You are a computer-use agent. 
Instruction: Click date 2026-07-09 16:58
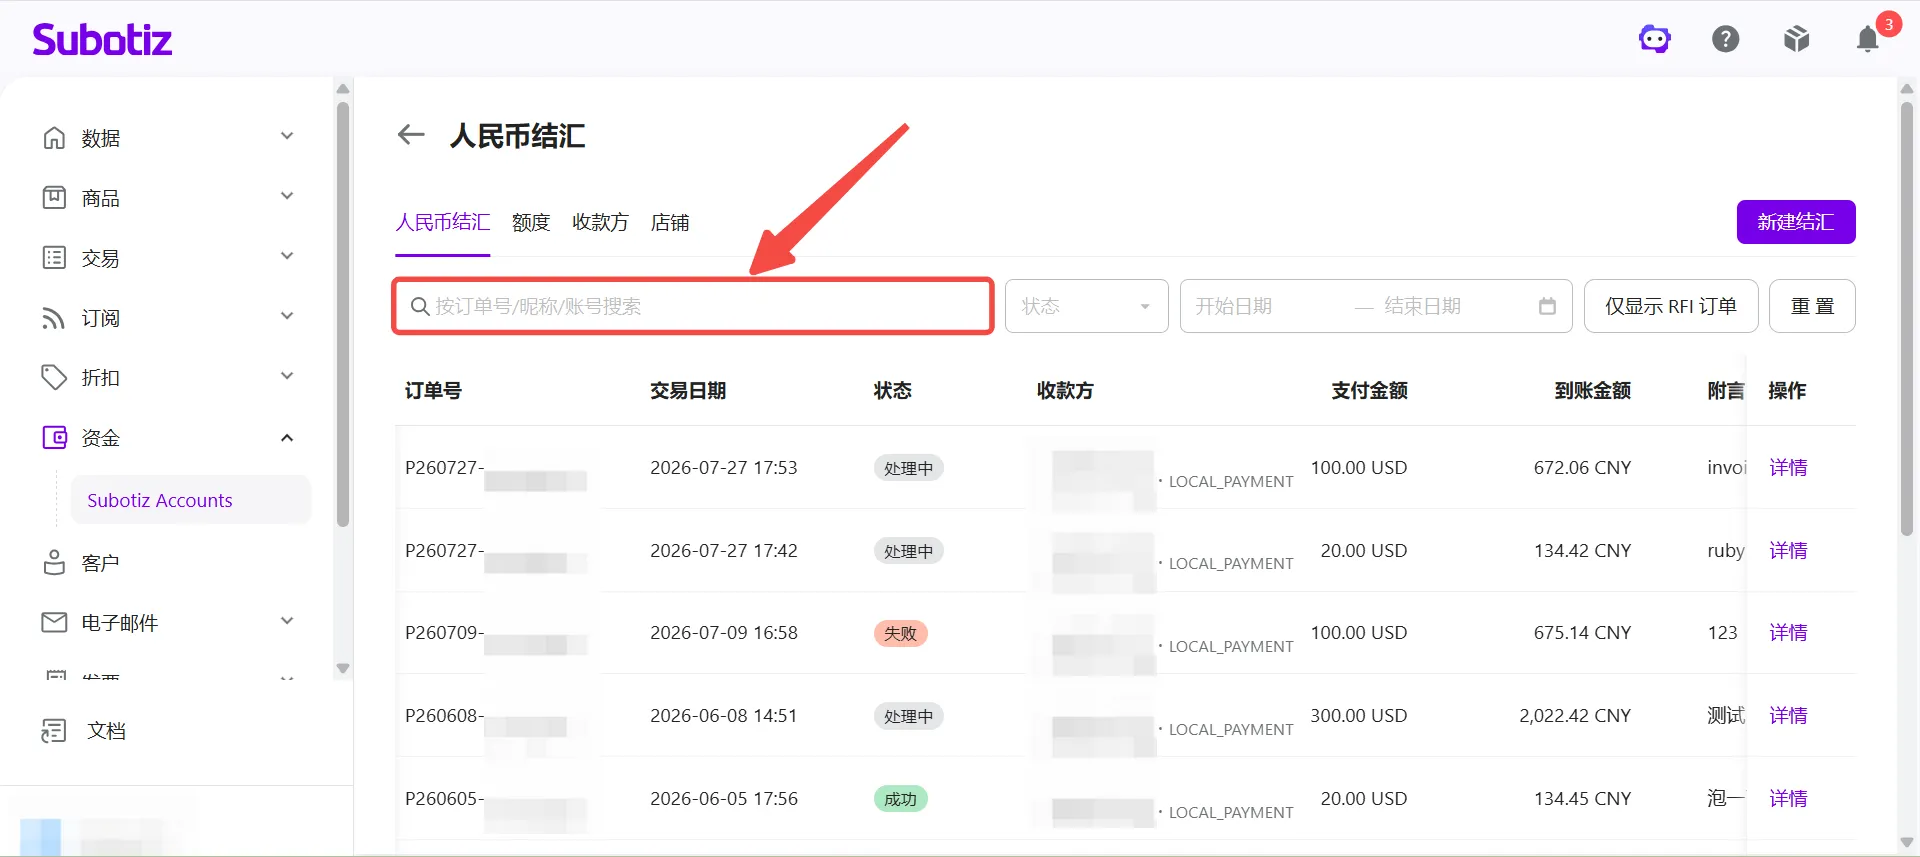pos(724,632)
